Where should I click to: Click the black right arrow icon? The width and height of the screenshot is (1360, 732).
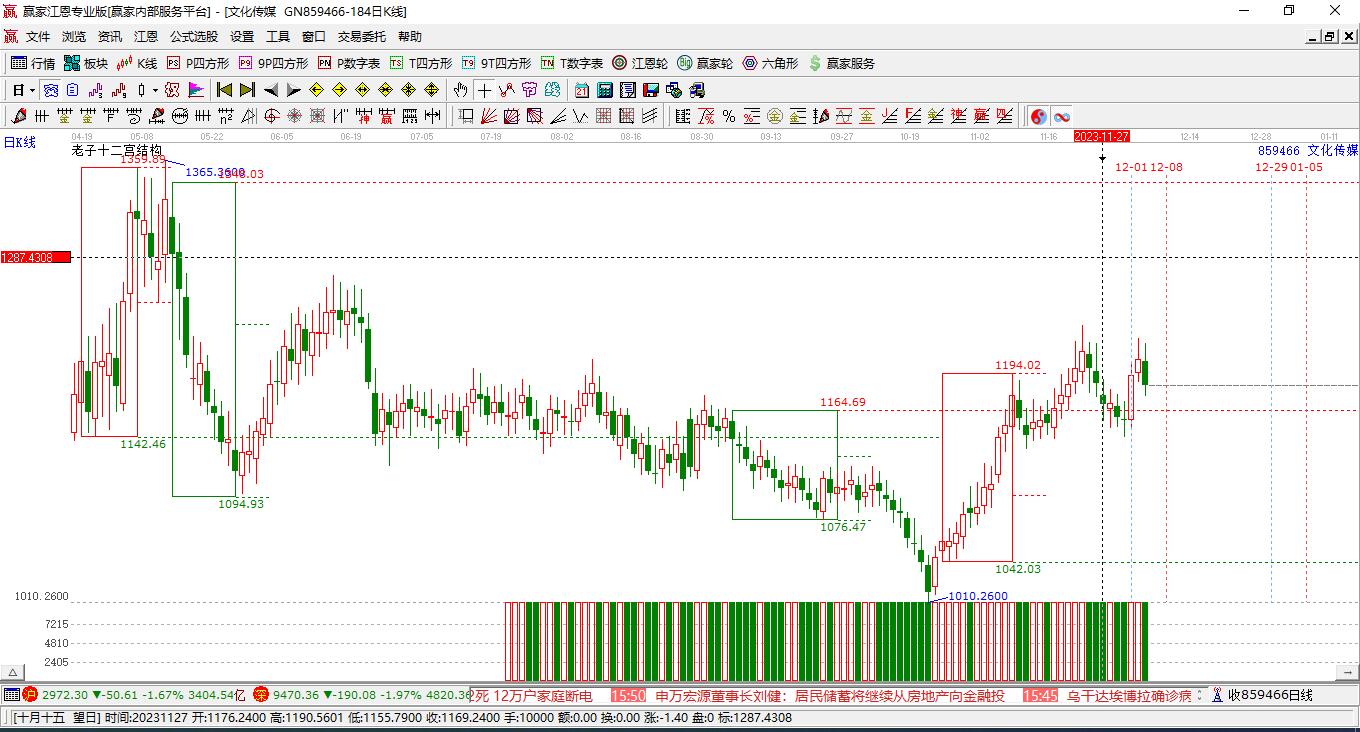click(294, 90)
